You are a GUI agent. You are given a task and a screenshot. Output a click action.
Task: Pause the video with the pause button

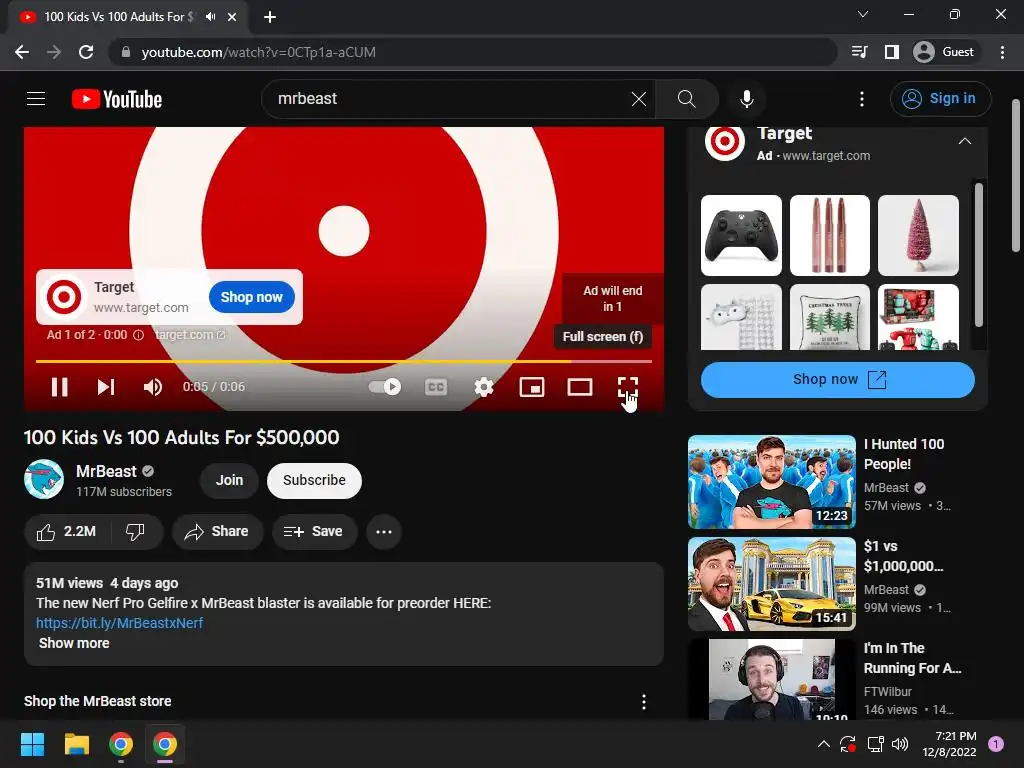(59, 387)
